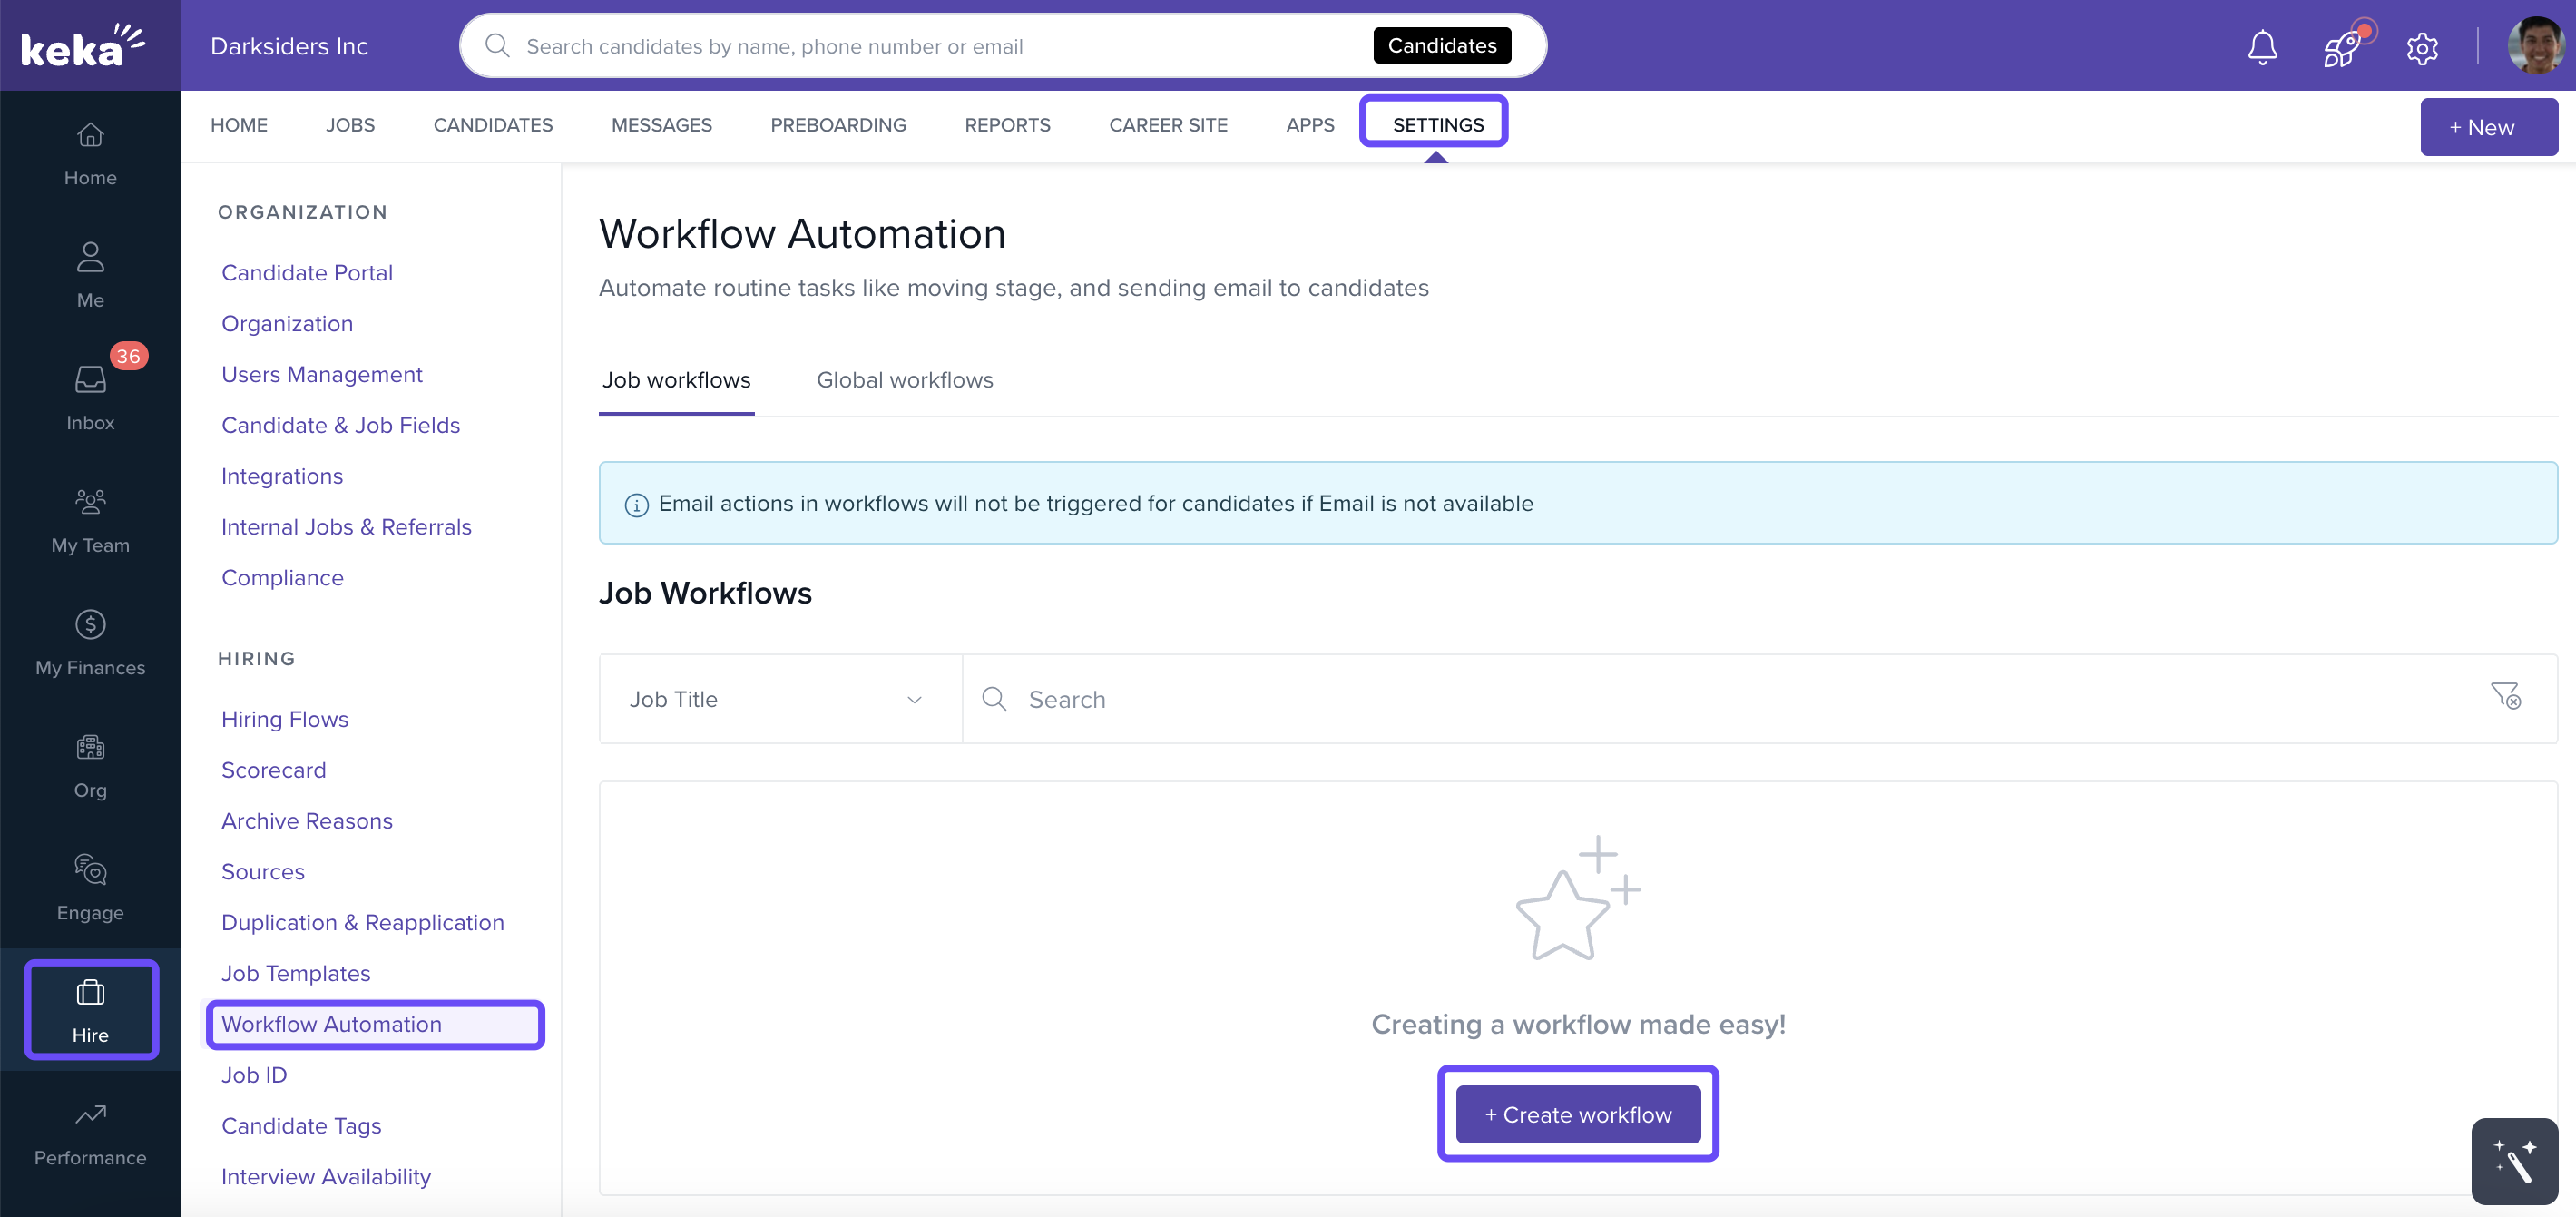2576x1217 pixels.
Task: Go to My Finances in sidebar
Action: click(90, 642)
